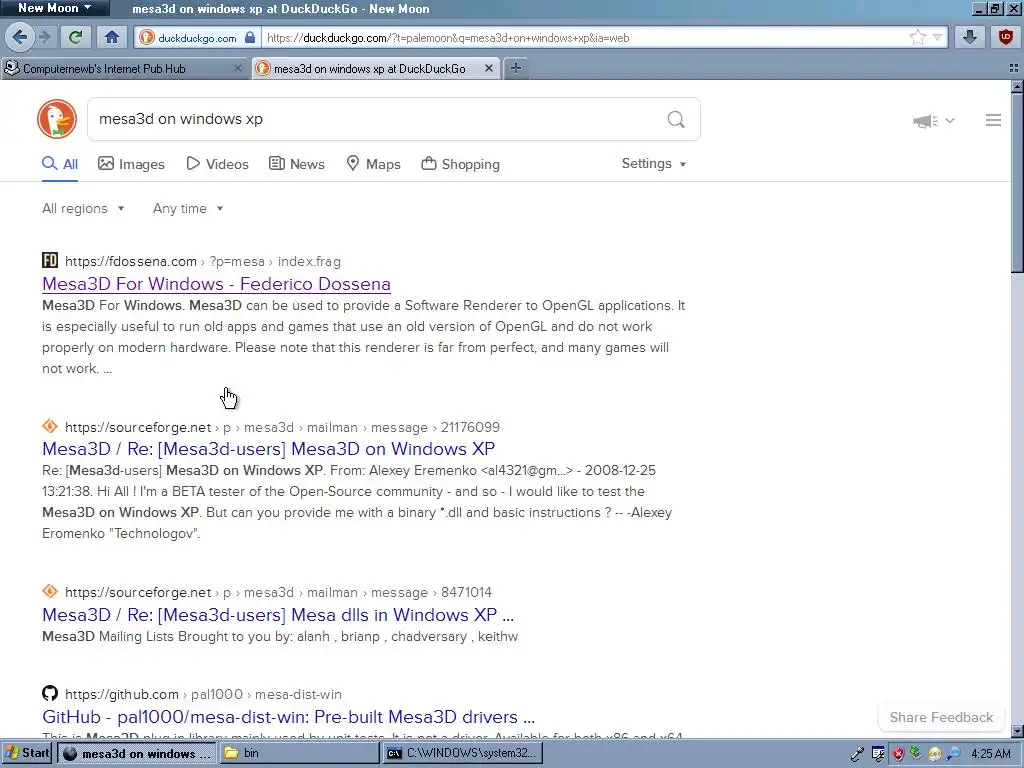The height and width of the screenshot is (768, 1024).
Task: Open the uBlock shield extension icon
Action: tap(1006, 37)
